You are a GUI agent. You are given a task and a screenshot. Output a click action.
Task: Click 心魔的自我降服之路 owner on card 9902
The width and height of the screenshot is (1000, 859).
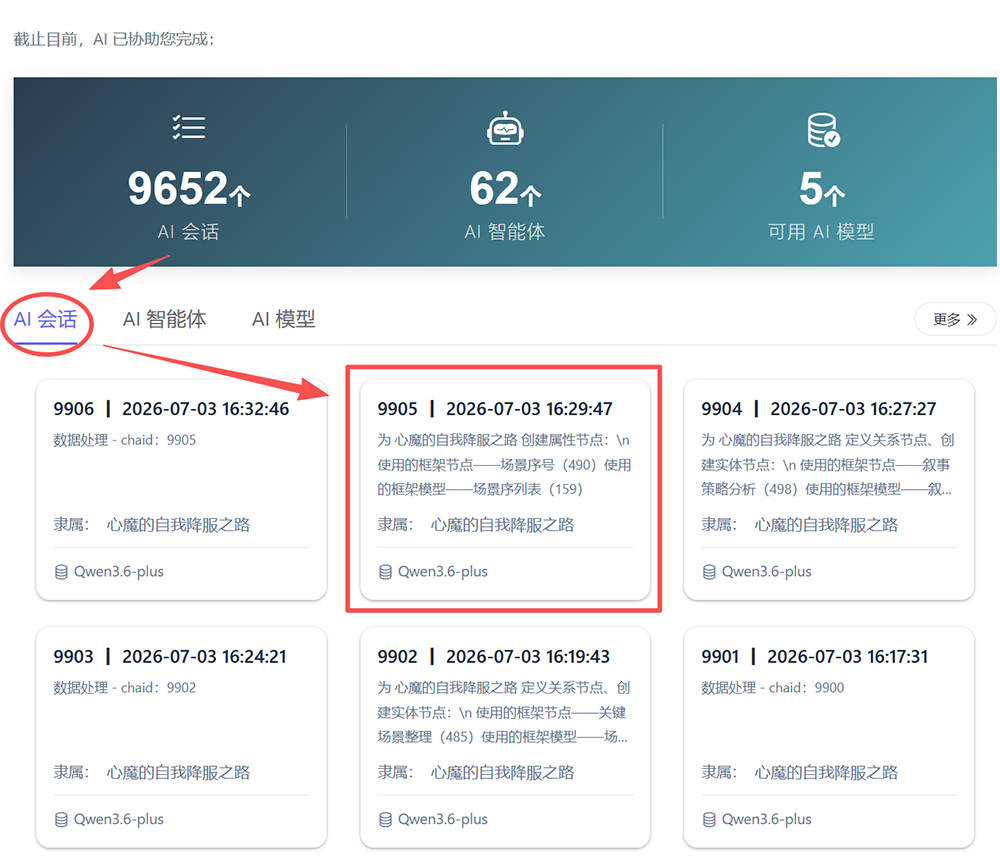[503, 772]
